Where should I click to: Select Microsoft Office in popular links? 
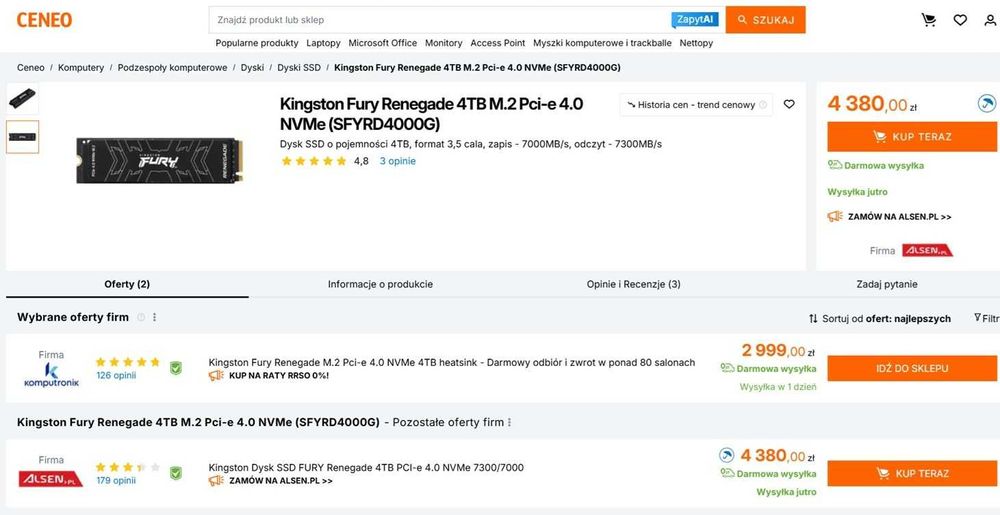(383, 43)
